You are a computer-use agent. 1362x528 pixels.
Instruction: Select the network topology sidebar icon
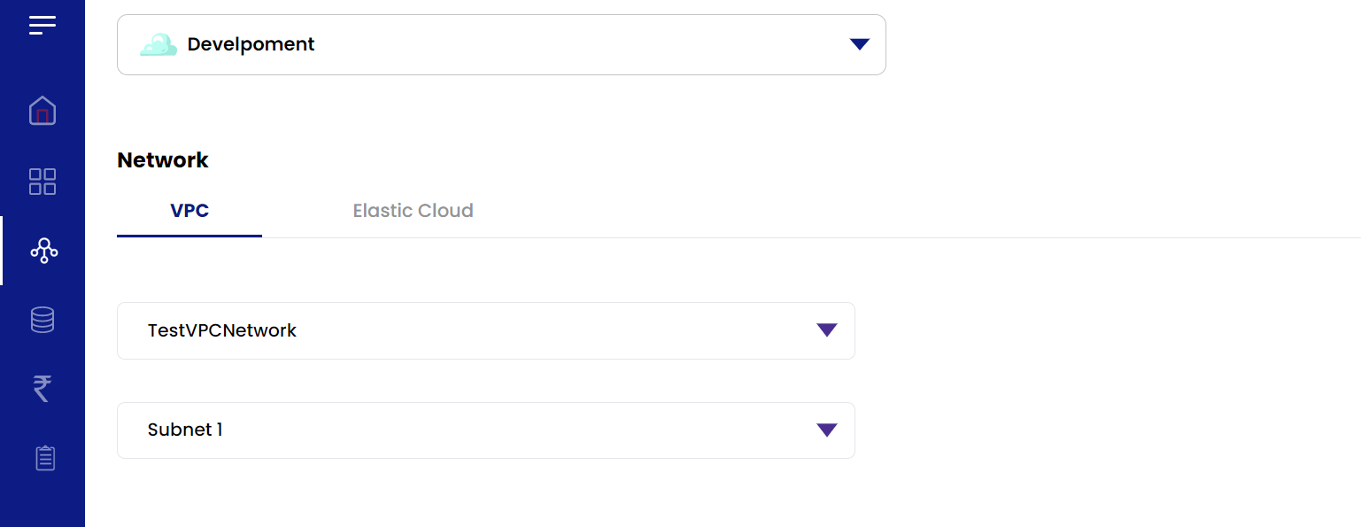(x=43, y=251)
